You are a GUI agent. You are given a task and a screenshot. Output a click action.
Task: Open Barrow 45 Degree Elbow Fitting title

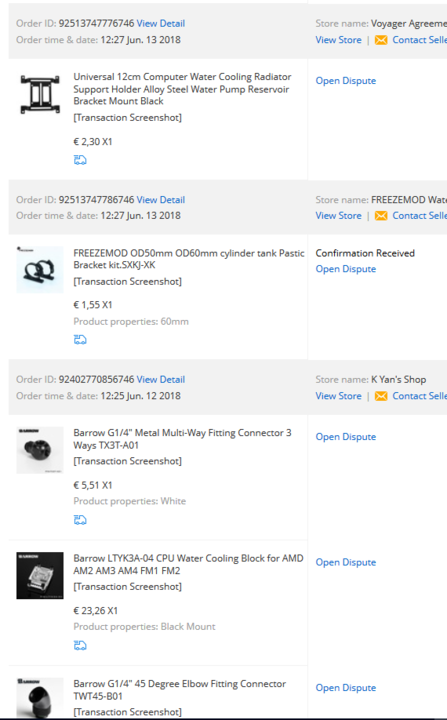click(x=180, y=690)
